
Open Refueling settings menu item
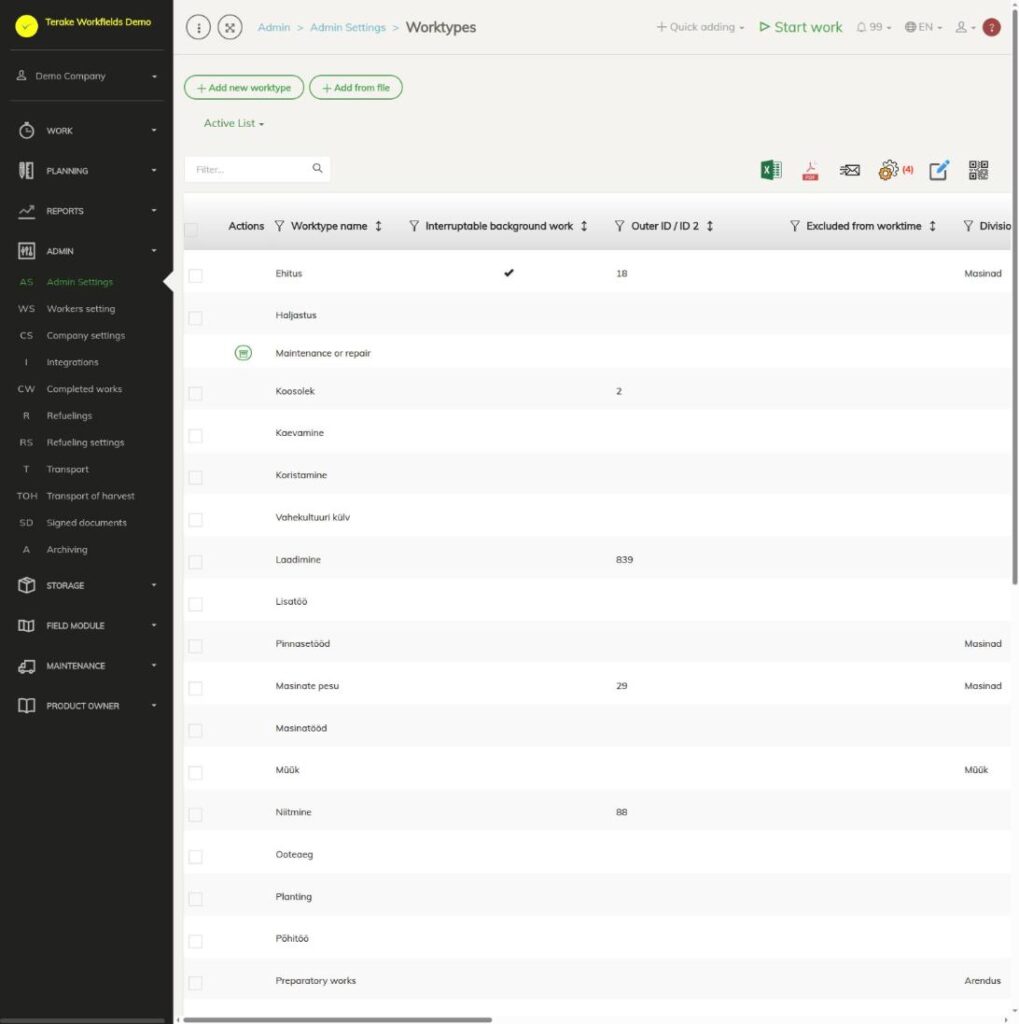[x=85, y=443]
